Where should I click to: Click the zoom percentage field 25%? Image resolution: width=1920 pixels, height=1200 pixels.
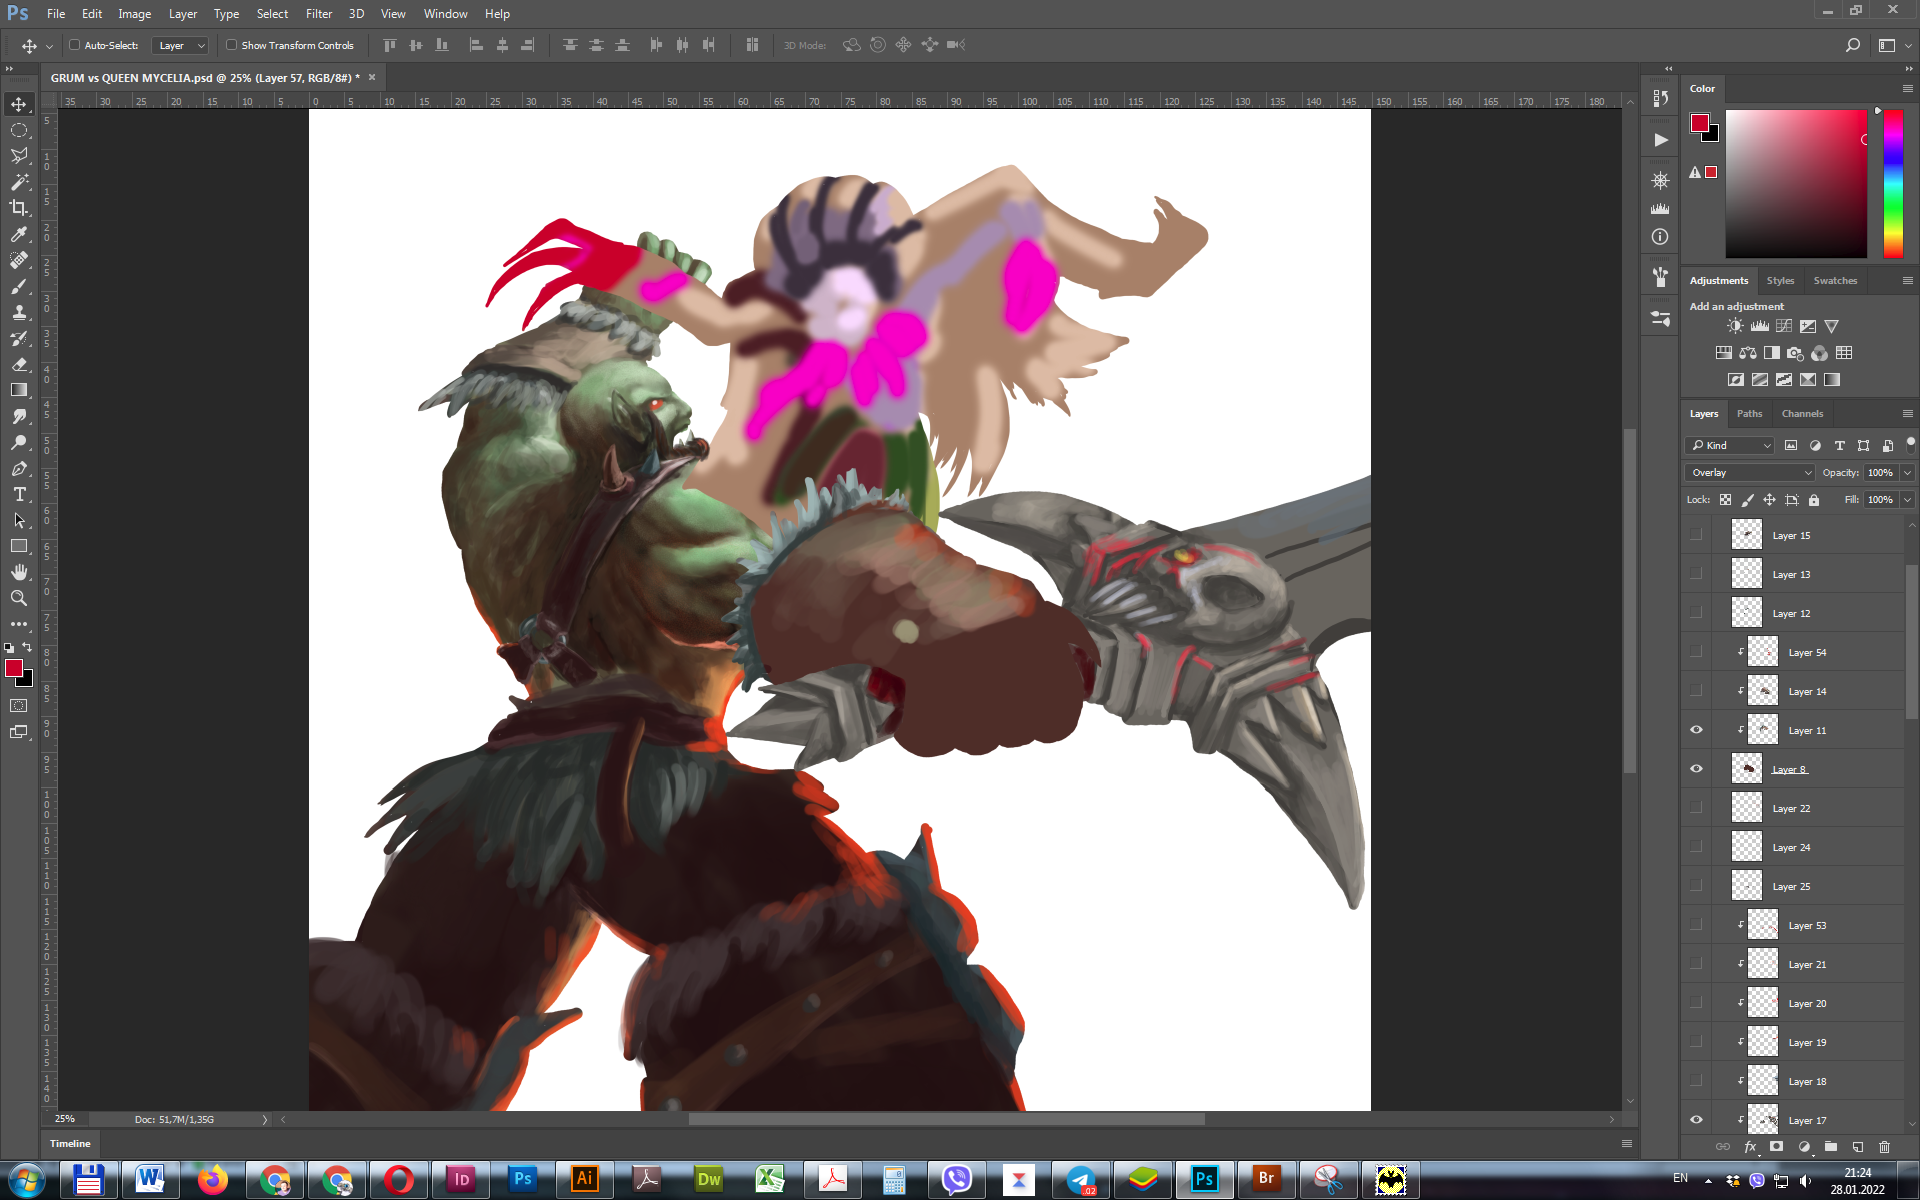pyautogui.click(x=65, y=1119)
